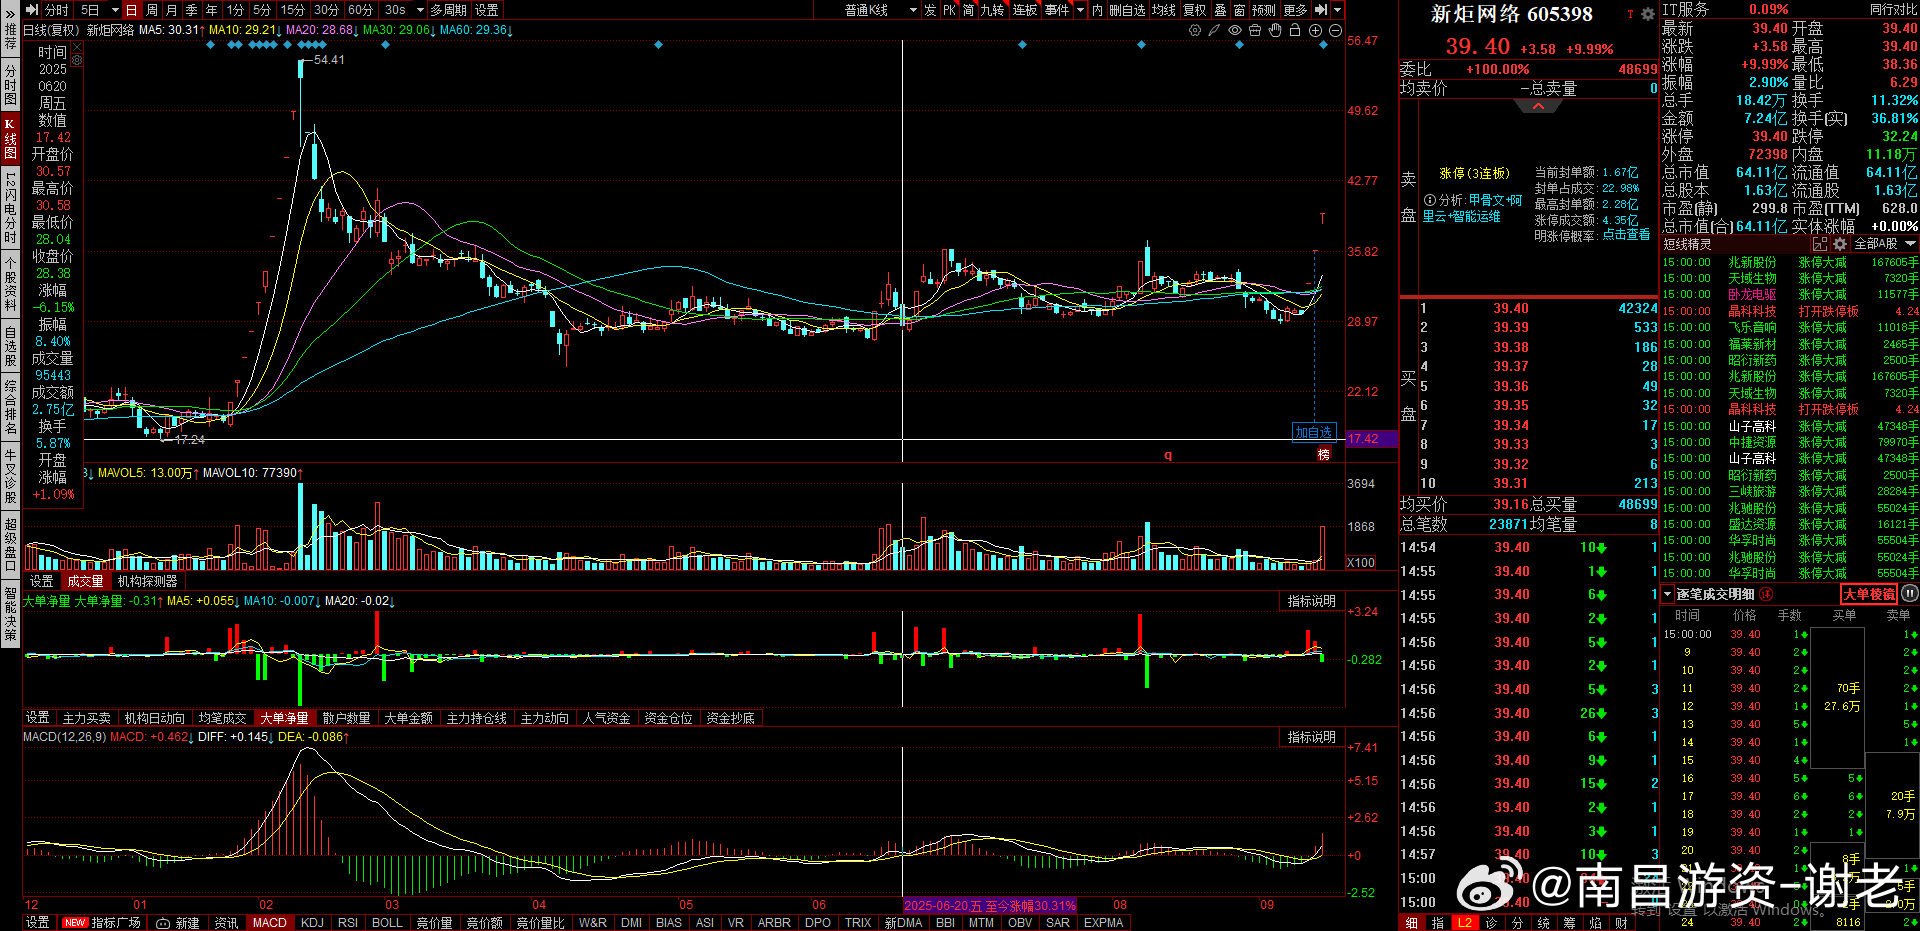
Task: Open the 全部AB股 filter dropdown
Action: [x=1885, y=244]
